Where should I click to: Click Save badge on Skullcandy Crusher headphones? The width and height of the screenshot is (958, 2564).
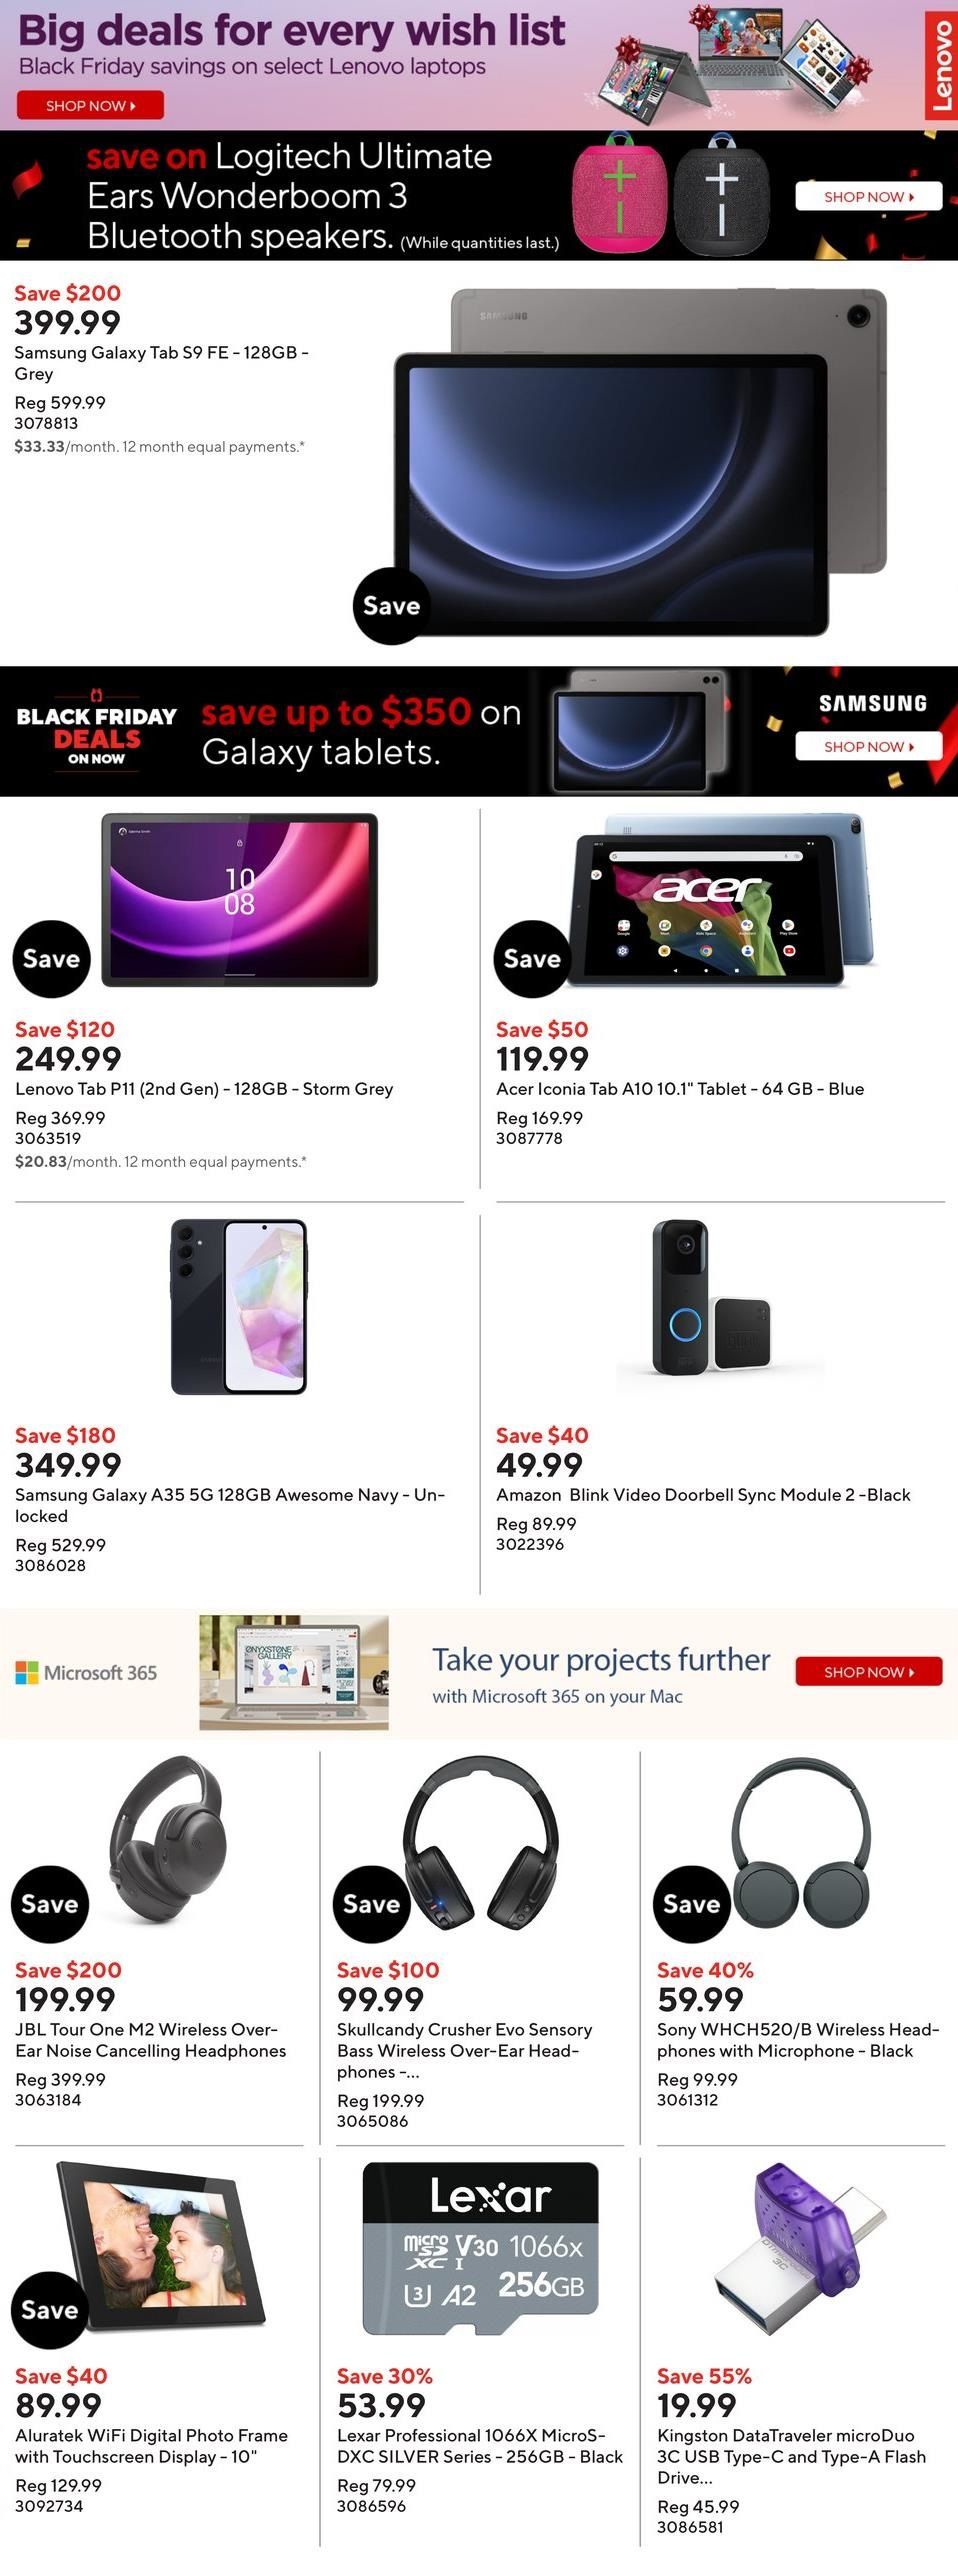[371, 1904]
